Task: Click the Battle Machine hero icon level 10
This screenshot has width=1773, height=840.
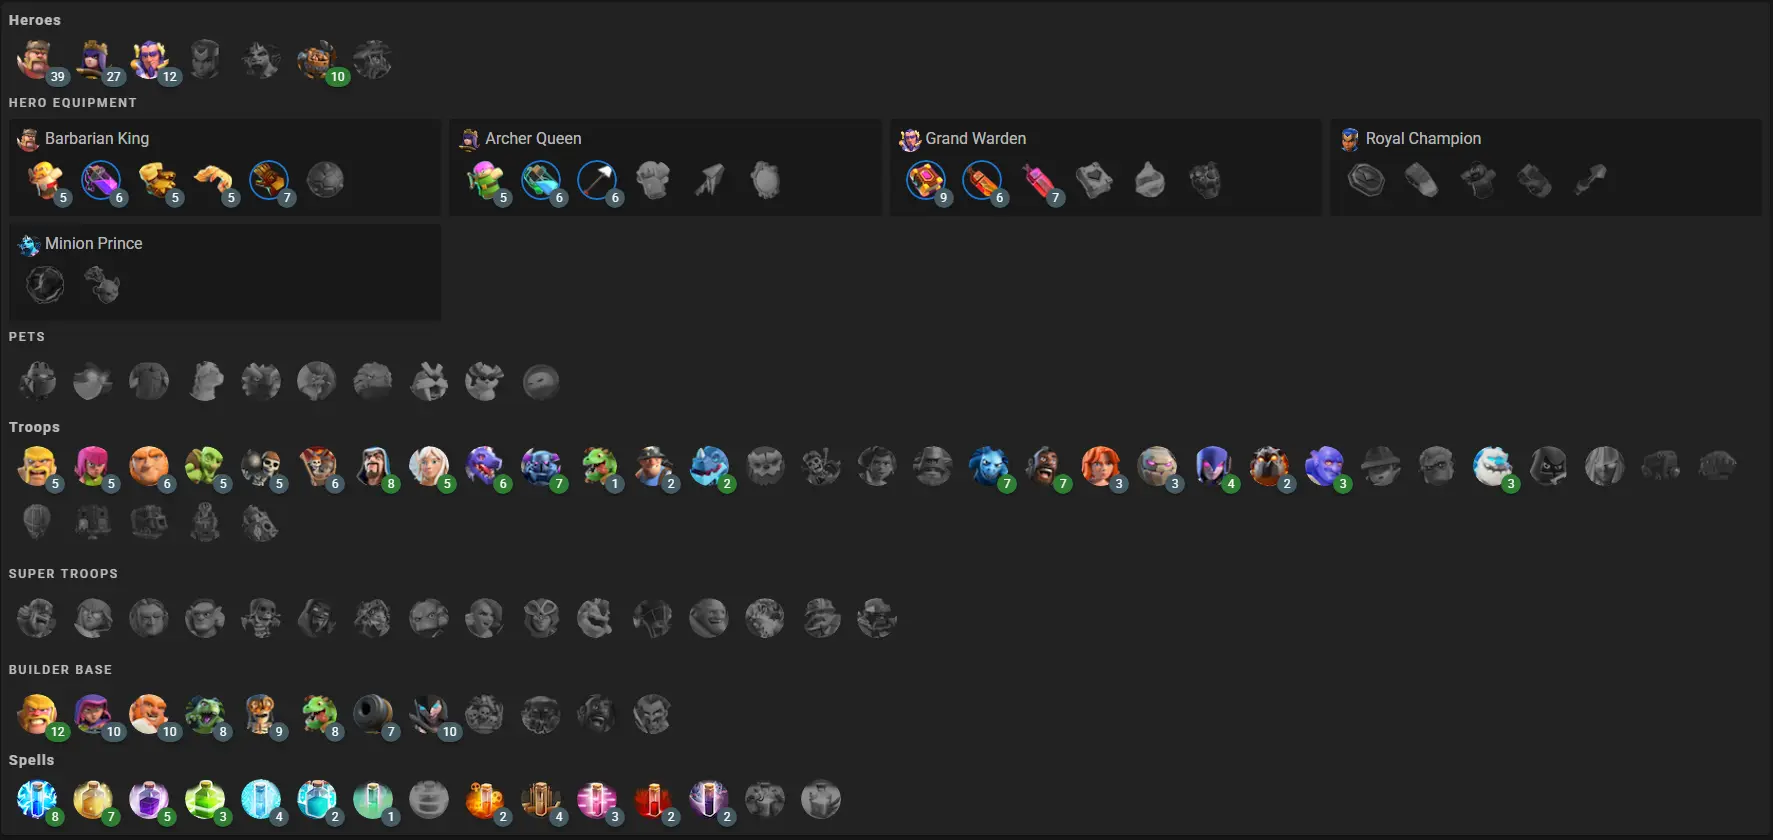Action: (317, 60)
